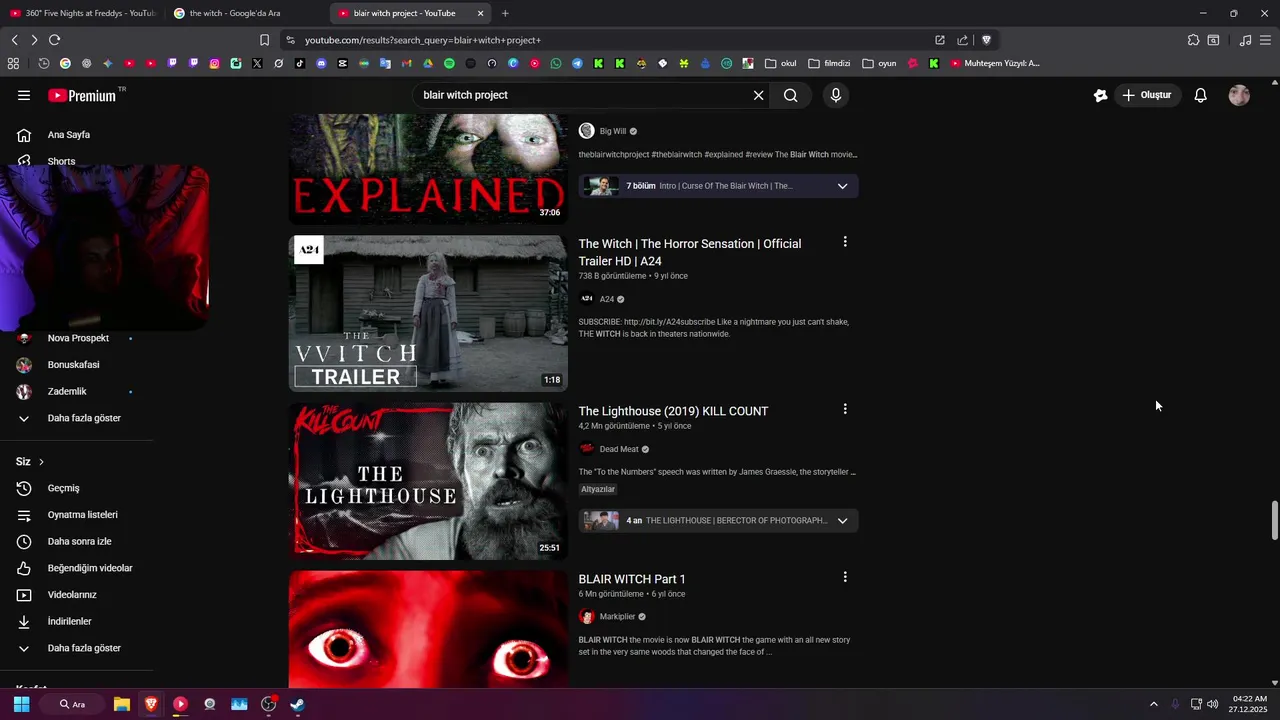Viewport: 1280px width, 720px height.
Task: Click the EXPLAINED video thumbnail
Action: pos(428,168)
